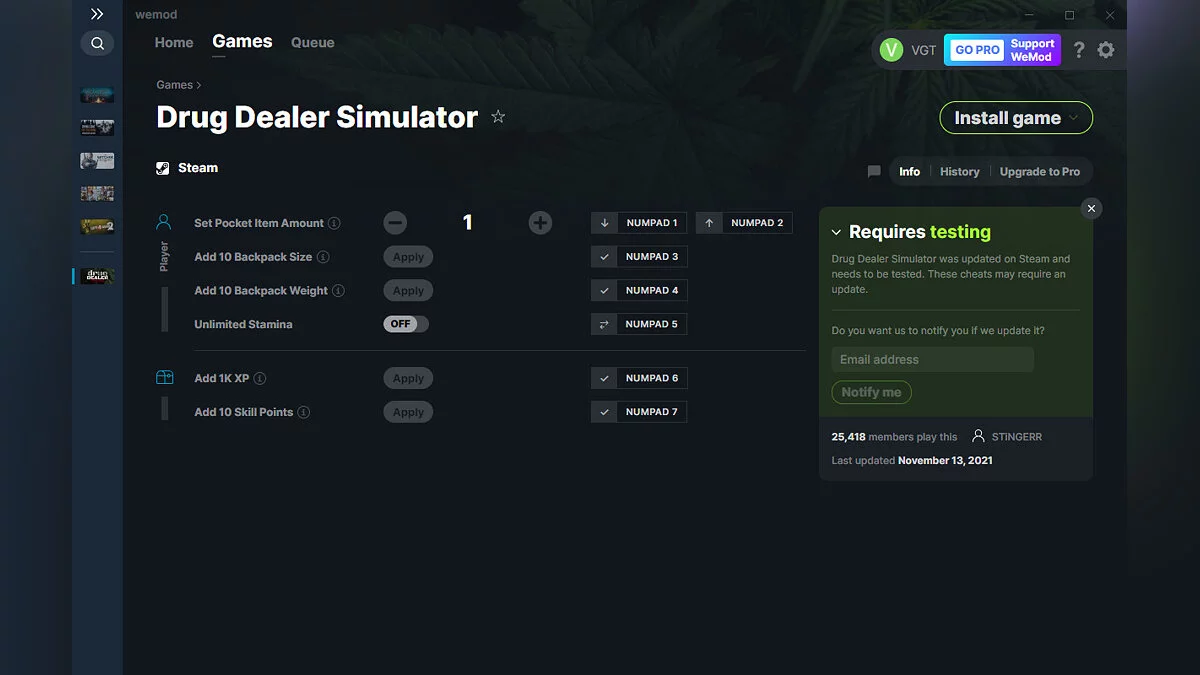Apply Add 10 Backpack Weight
1200x675 pixels.
(408, 291)
